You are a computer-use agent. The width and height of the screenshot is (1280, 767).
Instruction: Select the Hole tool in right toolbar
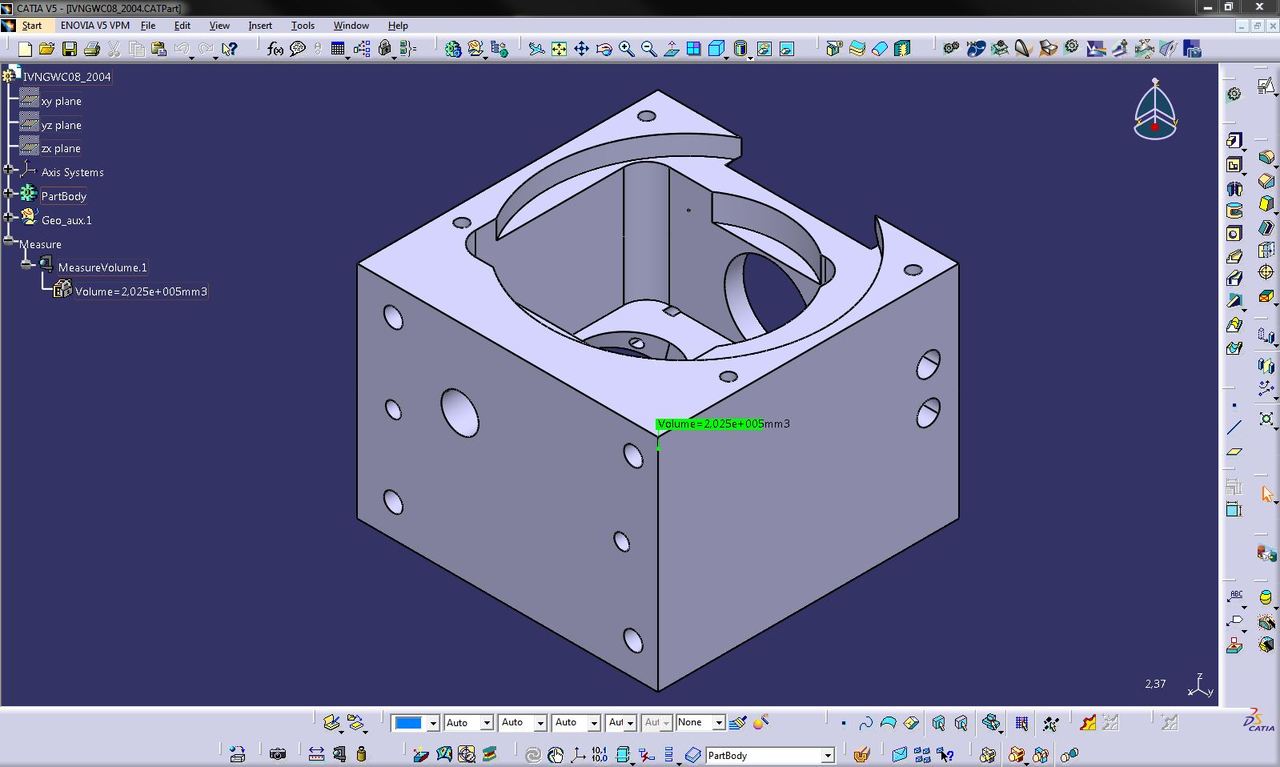pyautogui.click(x=1234, y=233)
